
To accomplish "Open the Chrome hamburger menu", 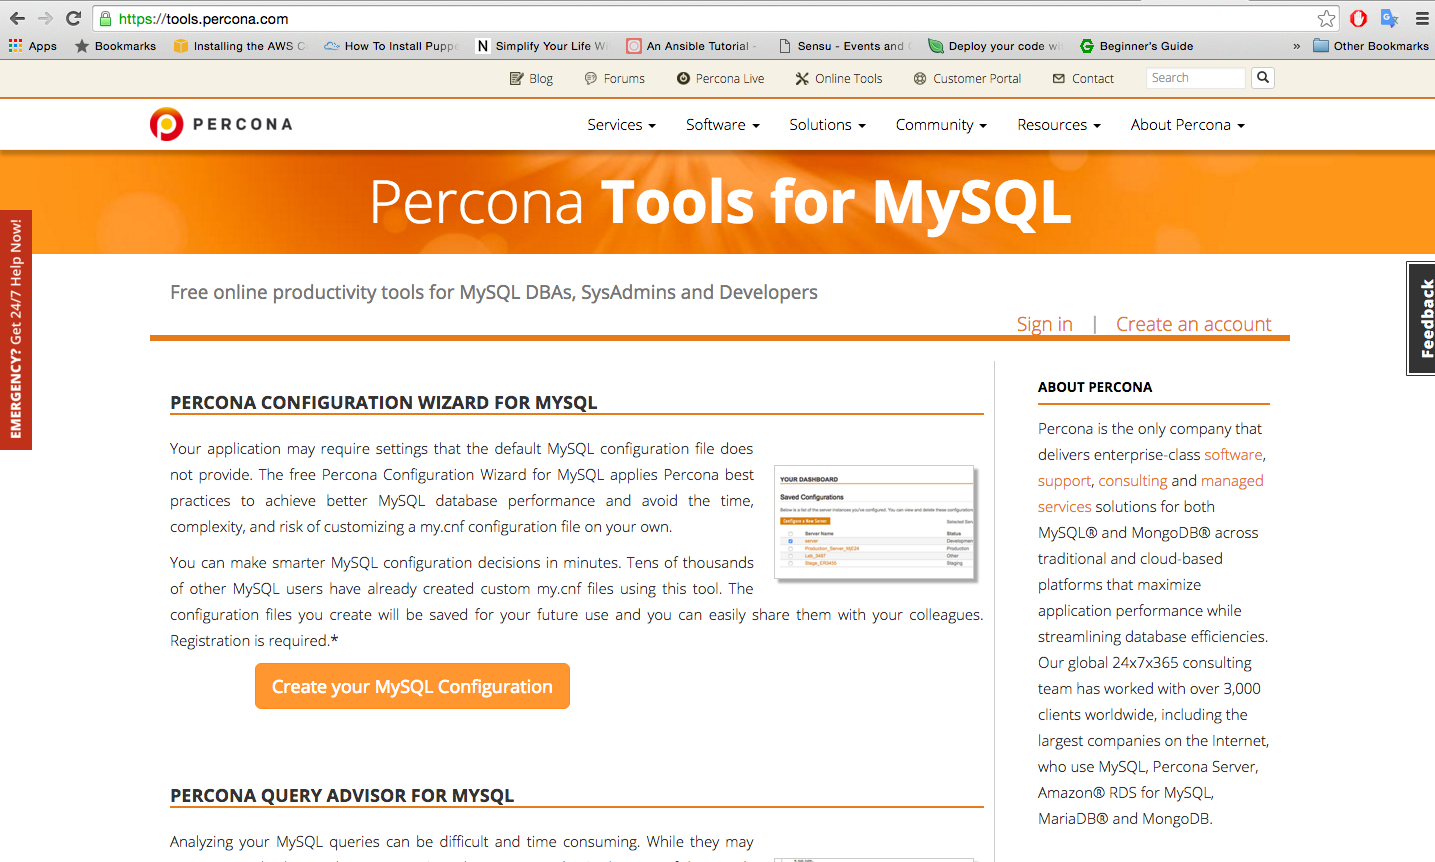I will coord(1421,19).
